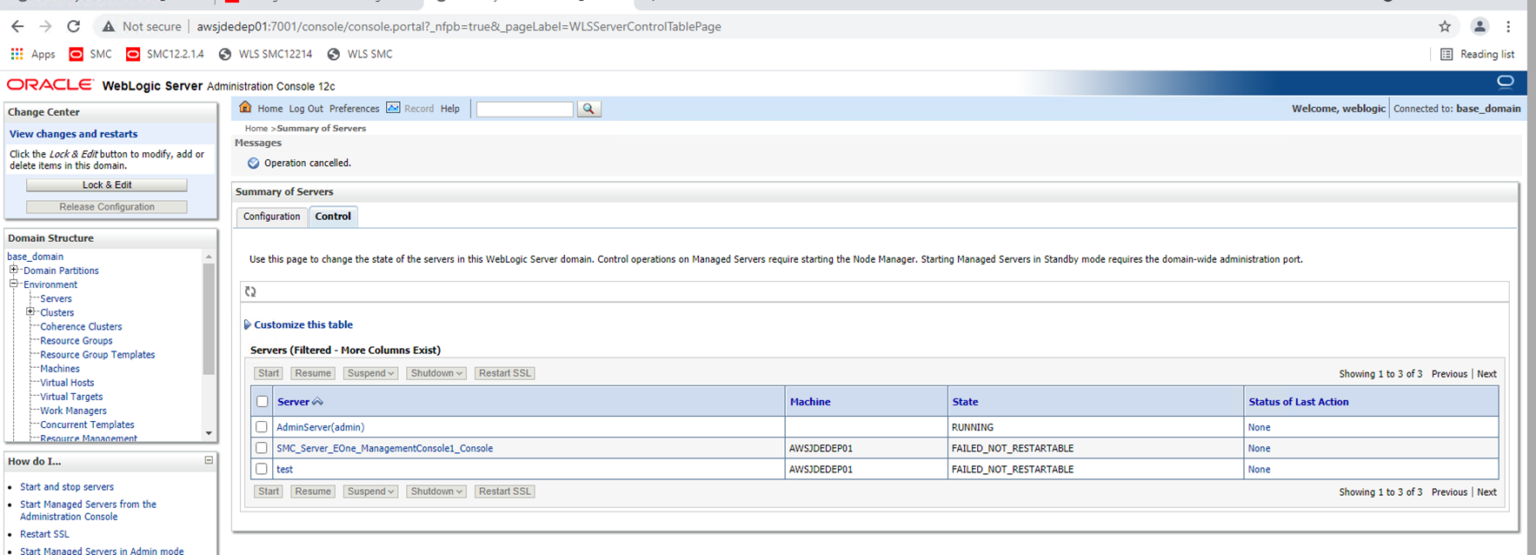Click the Home house icon in toolbar
The width and height of the screenshot is (1536, 555).
pyautogui.click(x=245, y=108)
